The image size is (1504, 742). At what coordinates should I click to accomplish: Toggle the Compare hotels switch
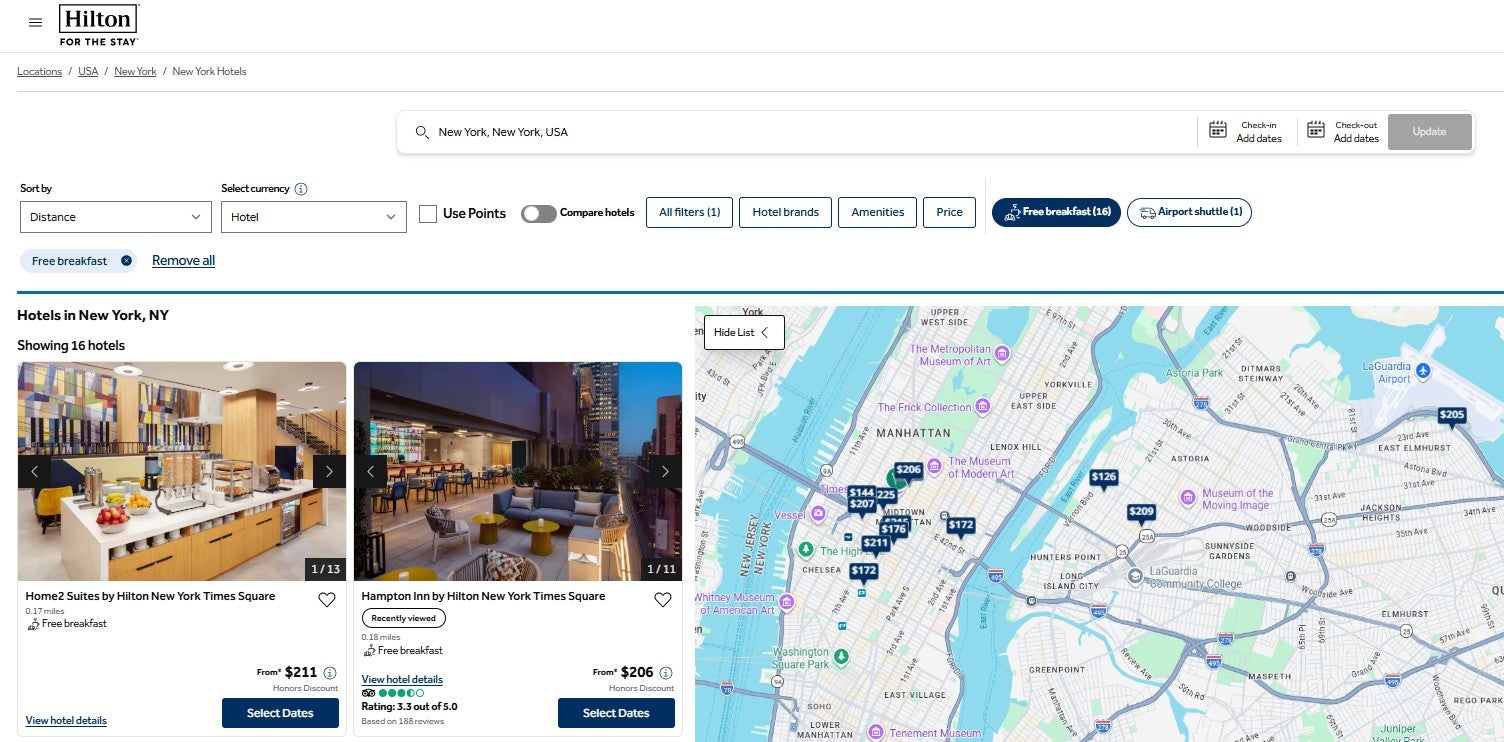tap(538, 213)
